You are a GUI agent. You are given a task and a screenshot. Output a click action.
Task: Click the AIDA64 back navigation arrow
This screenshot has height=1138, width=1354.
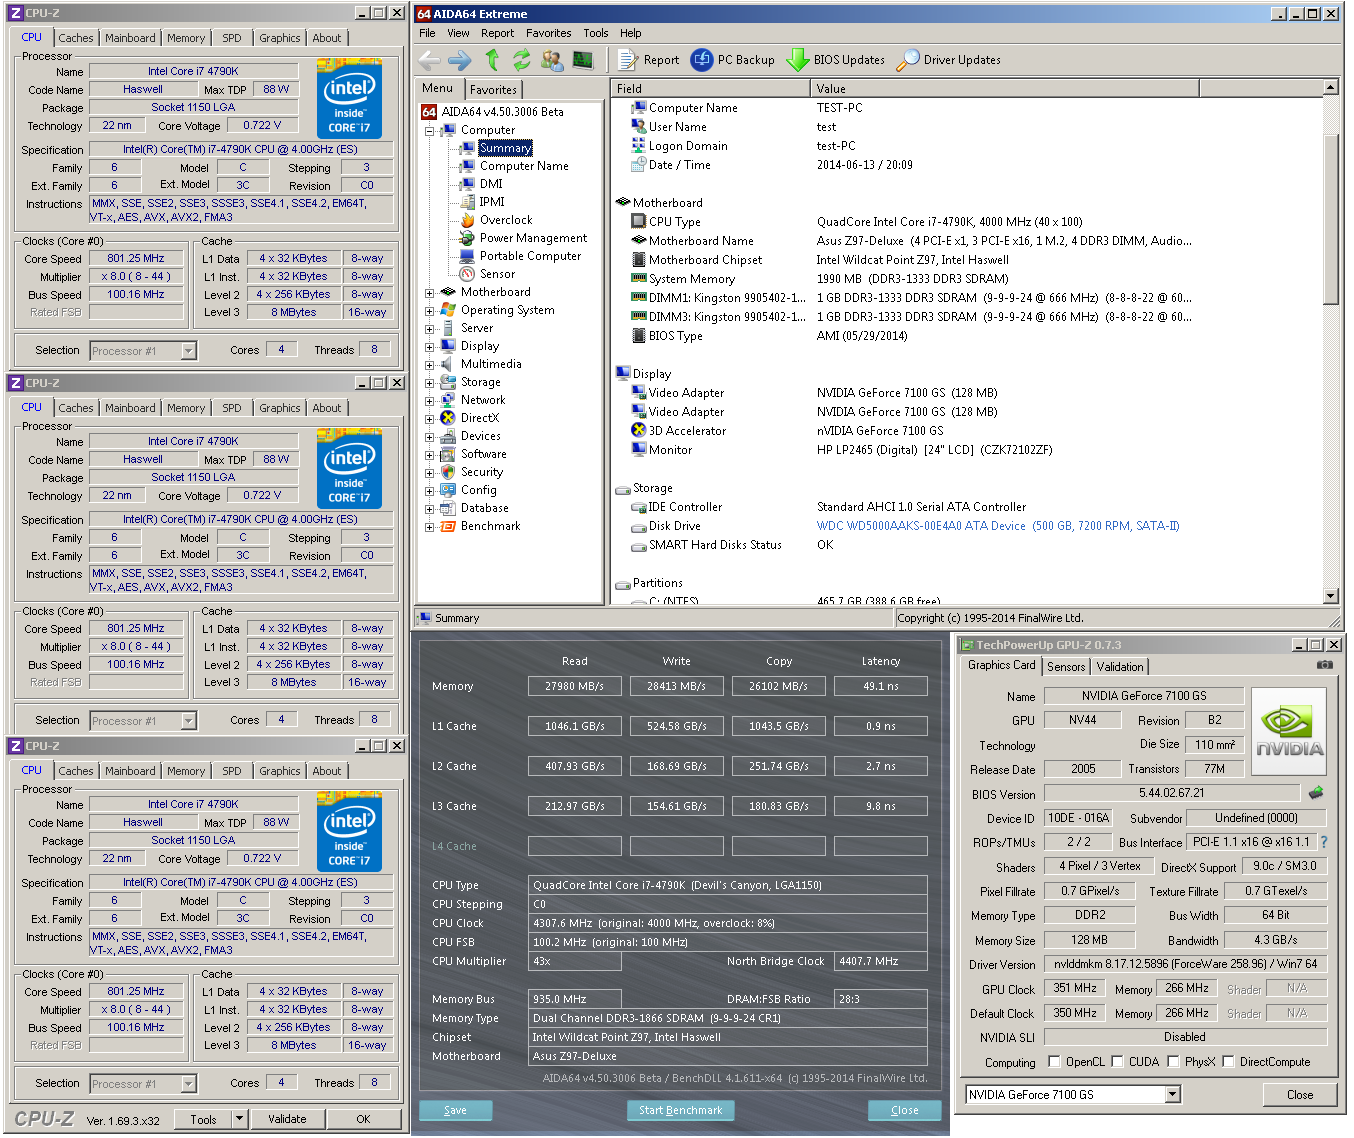[x=429, y=60]
